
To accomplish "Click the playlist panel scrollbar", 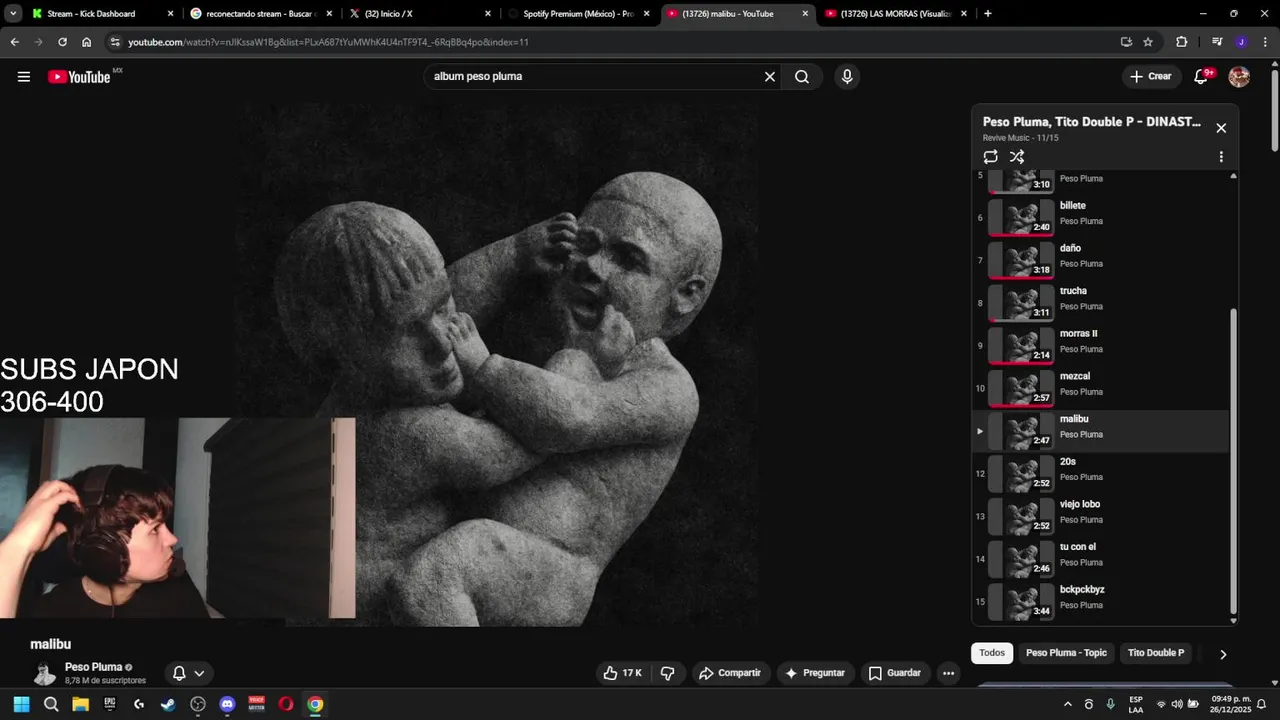I will pos(1233,460).
